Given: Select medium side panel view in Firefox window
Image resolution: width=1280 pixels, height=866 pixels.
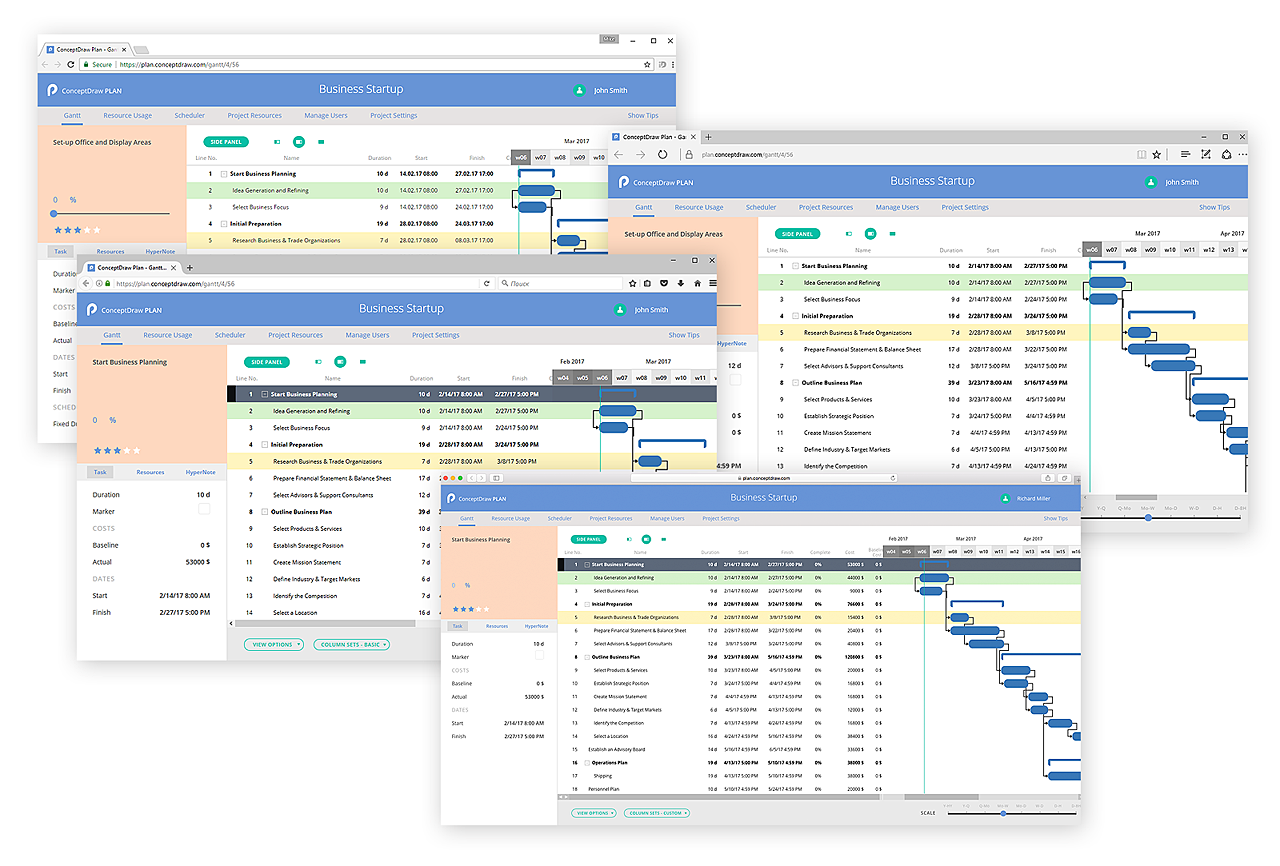Looking at the screenshot, I should coord(340,362).
